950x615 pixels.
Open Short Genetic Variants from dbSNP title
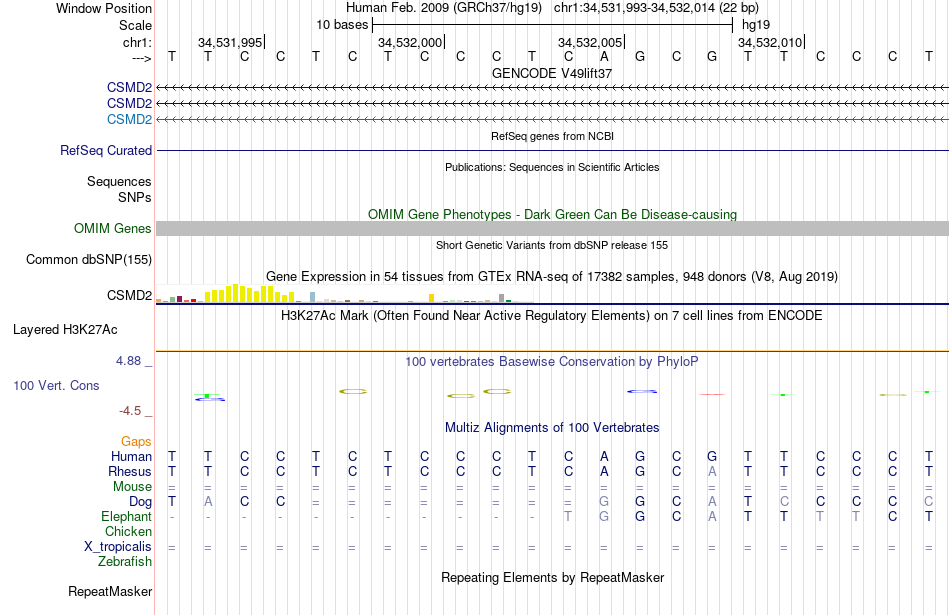552,245
